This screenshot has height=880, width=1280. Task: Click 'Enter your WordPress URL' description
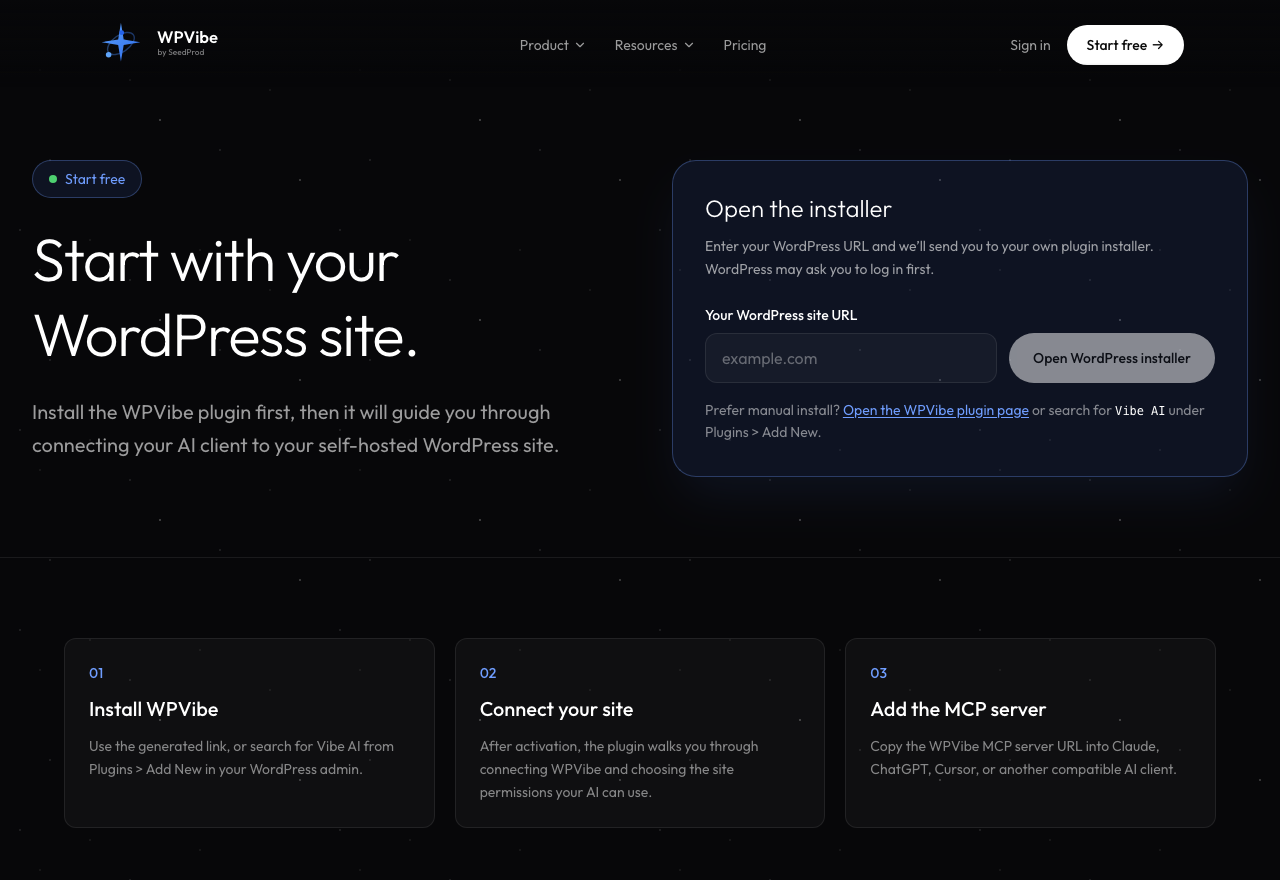pyautogui.click(x=929, y=257)
